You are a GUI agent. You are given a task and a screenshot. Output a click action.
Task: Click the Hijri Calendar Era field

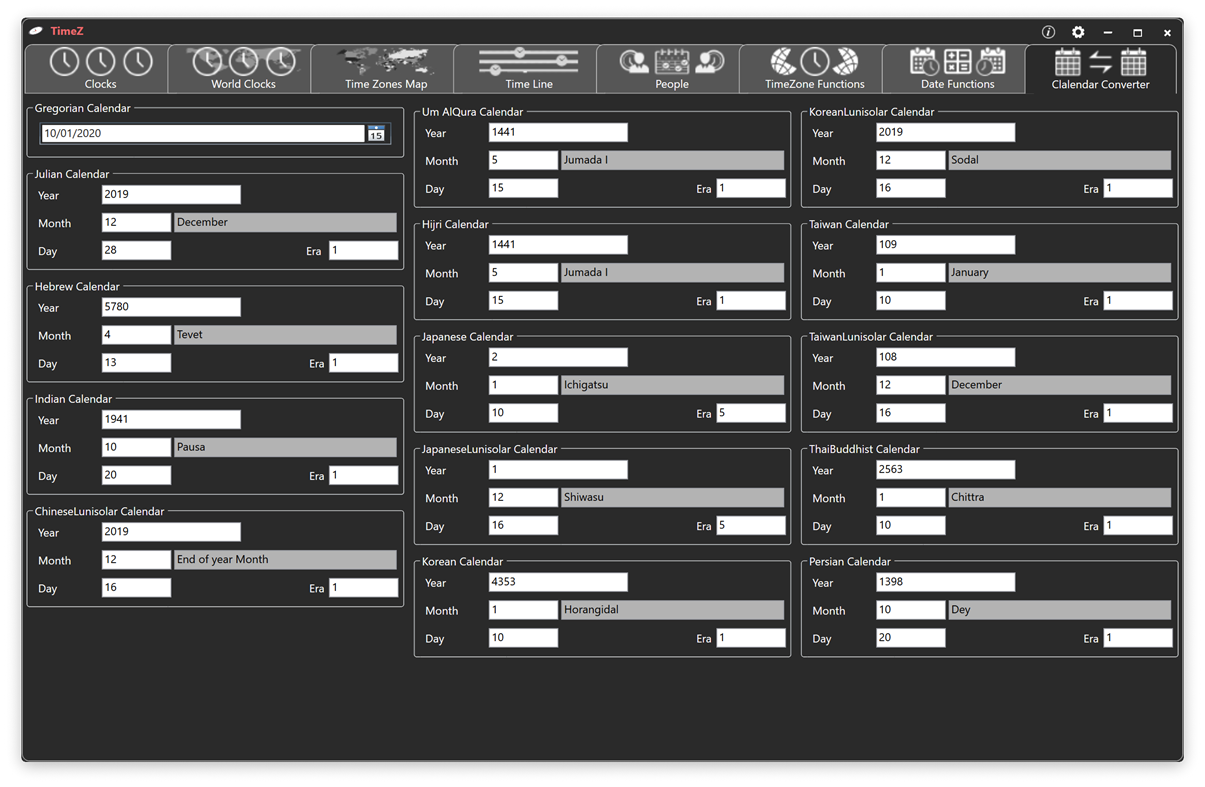751,300
